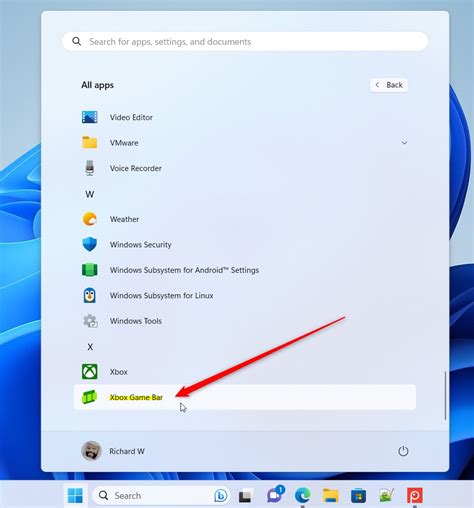Click the power button icon
Screen dimensions: 474x508
pos(403,451)
